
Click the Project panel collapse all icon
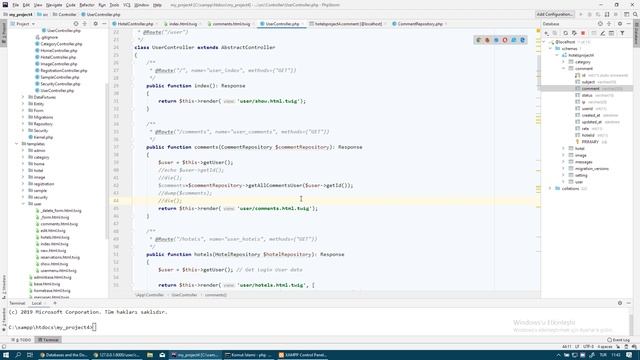tap(85, 24)
